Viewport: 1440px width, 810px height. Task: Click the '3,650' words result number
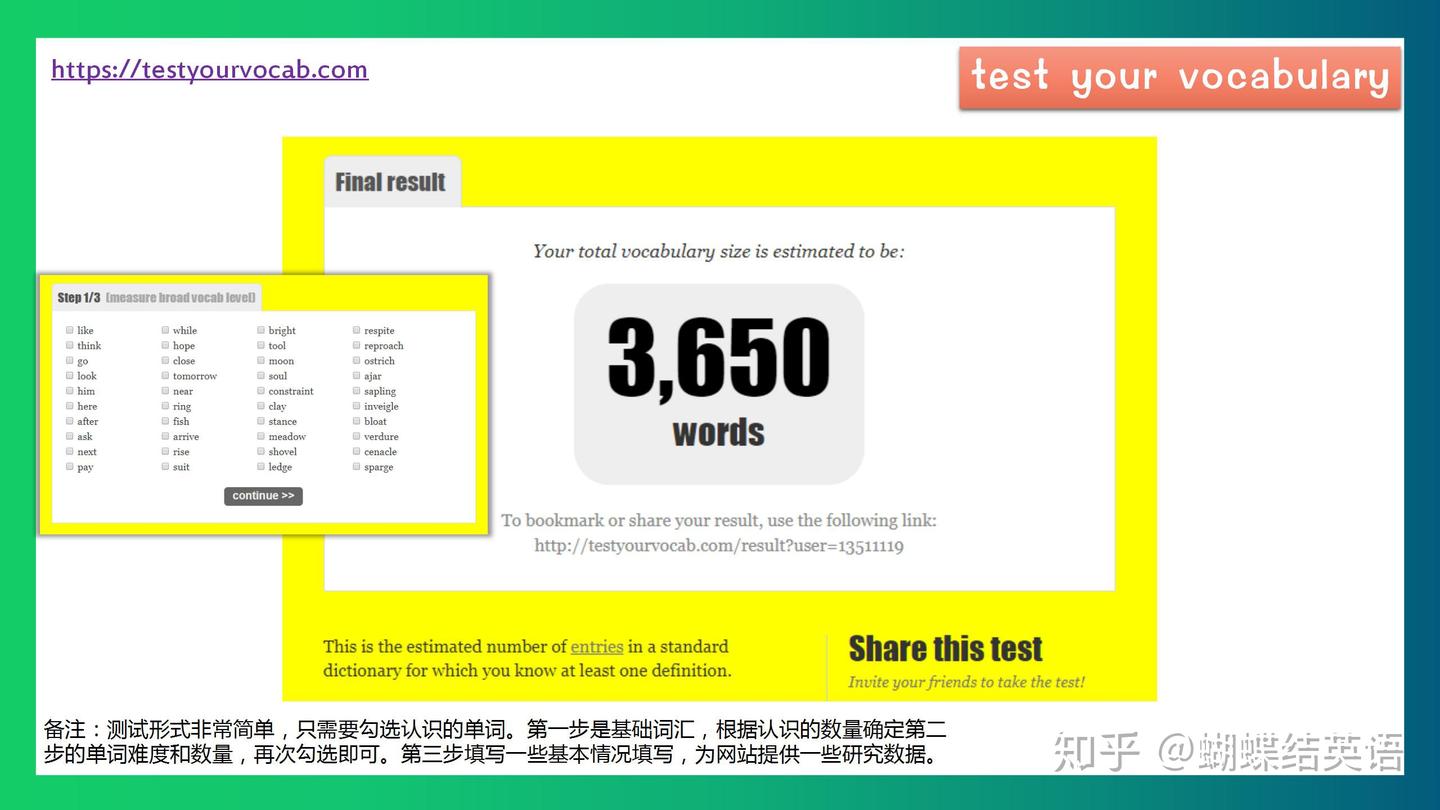(x=719, y=358)
